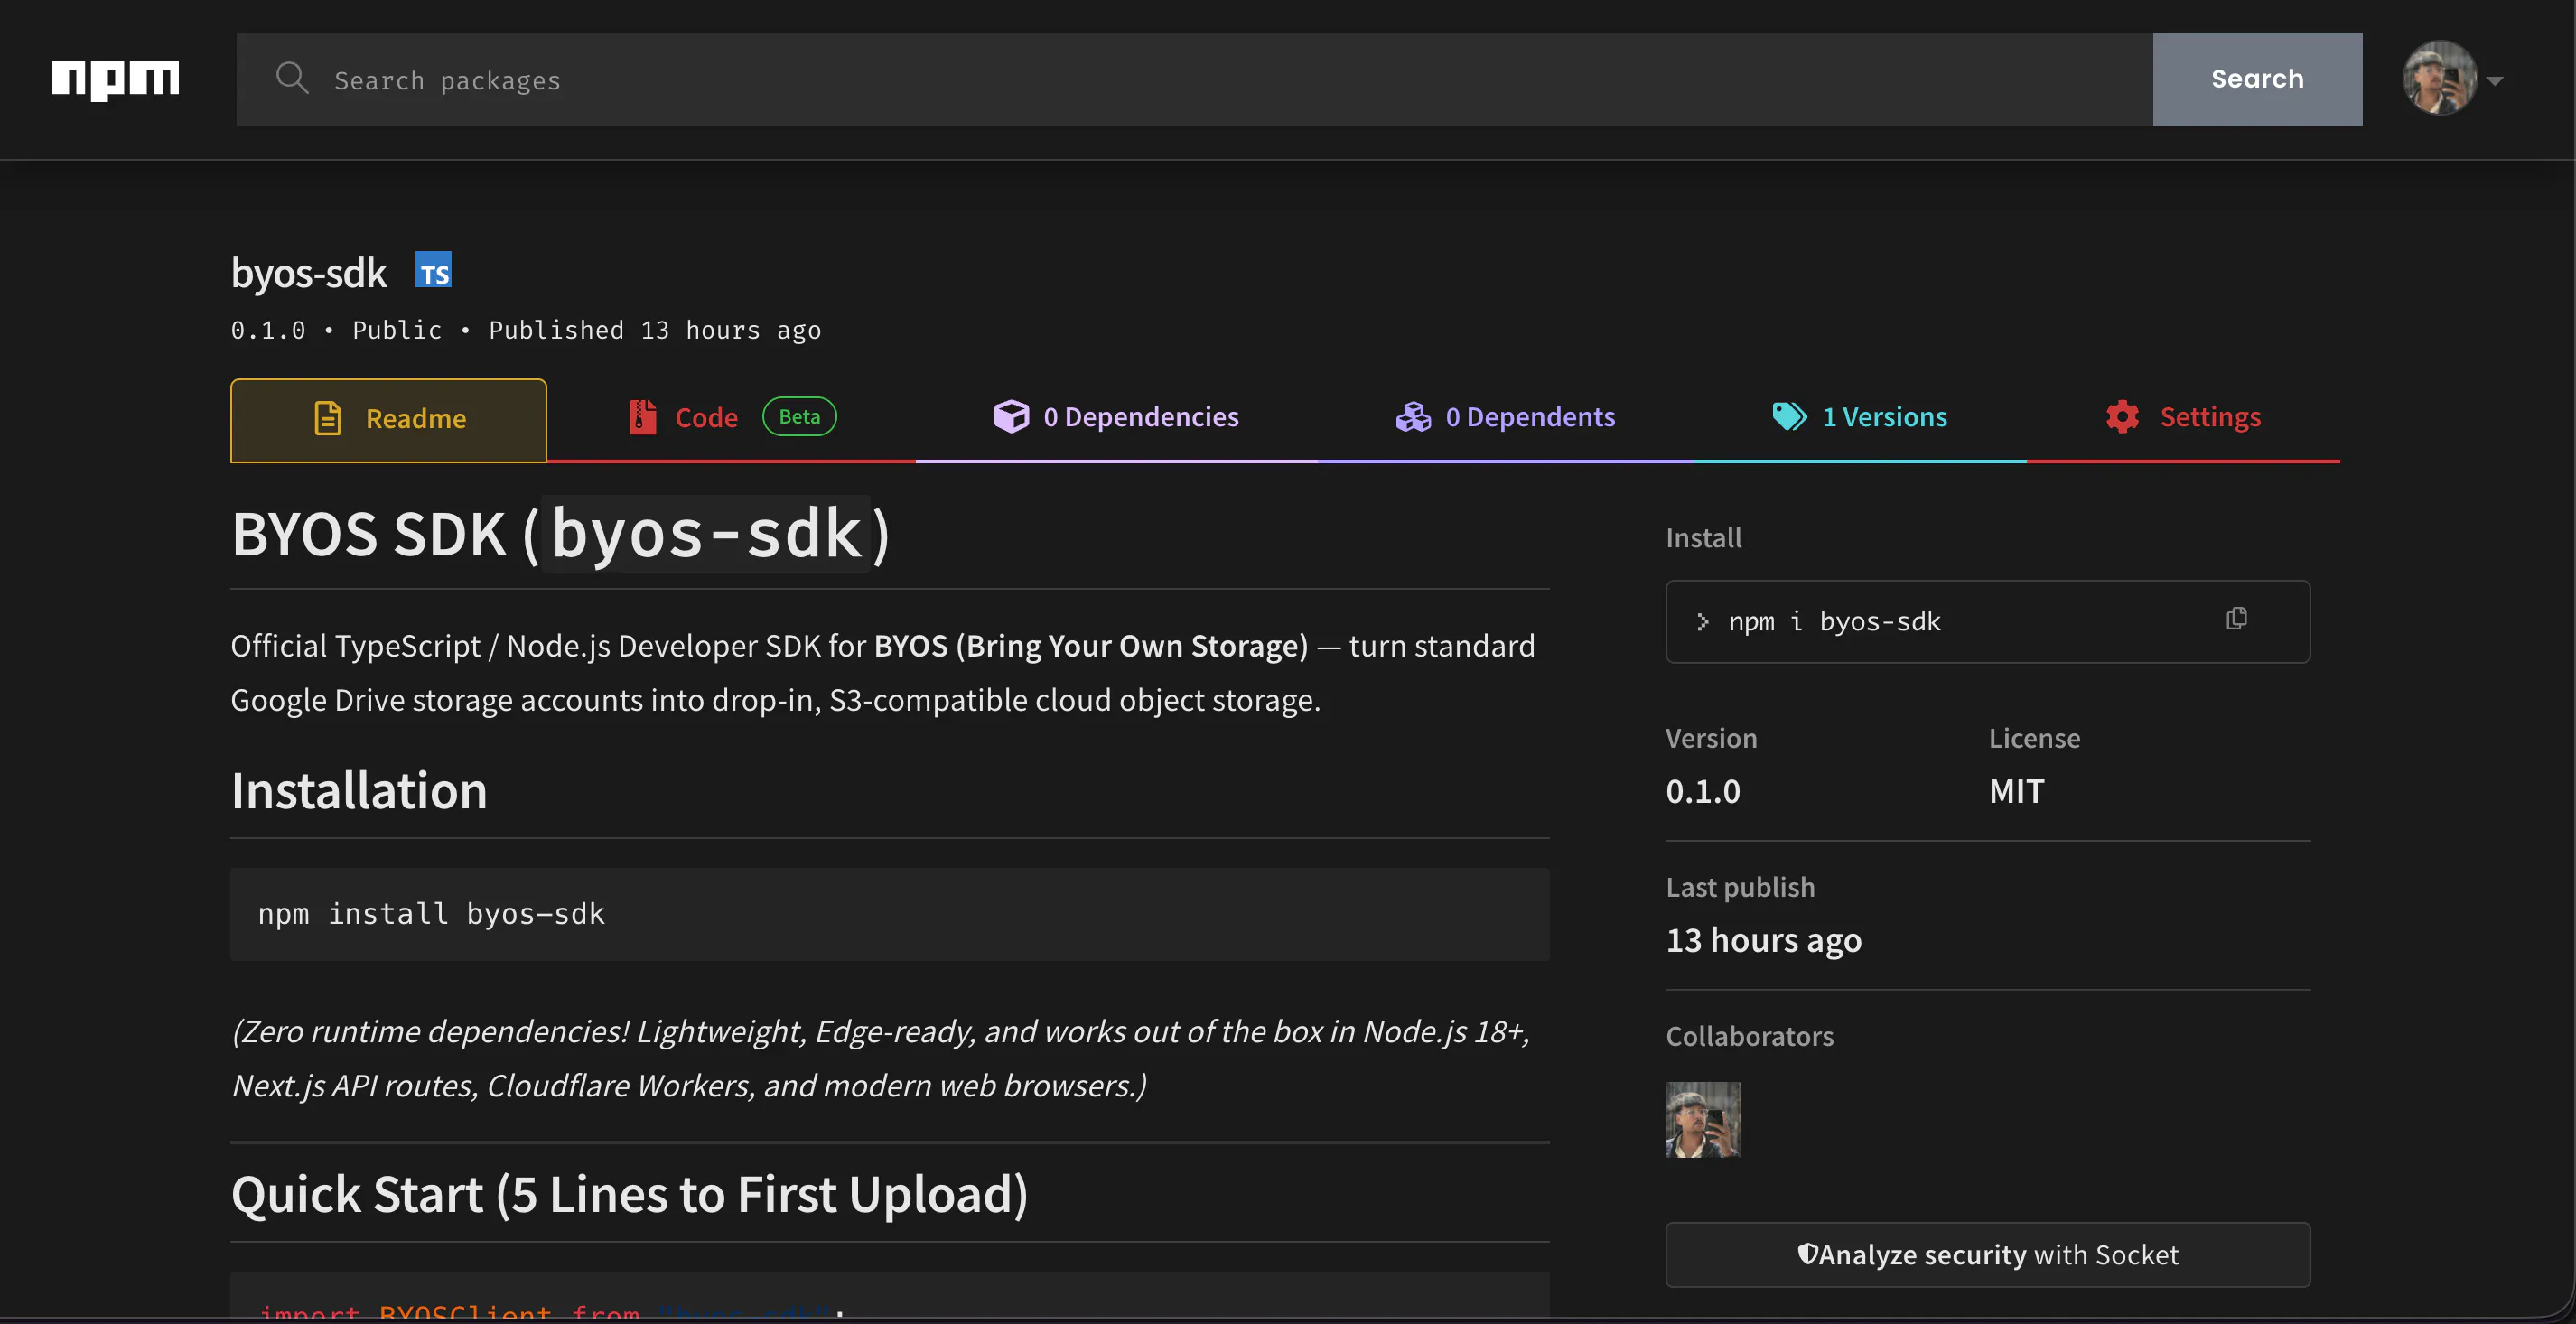2576x1324 pixels.
Task: Click the 'Collaborators' label
Action: pyautogui.click(x=1749, y=1036)
